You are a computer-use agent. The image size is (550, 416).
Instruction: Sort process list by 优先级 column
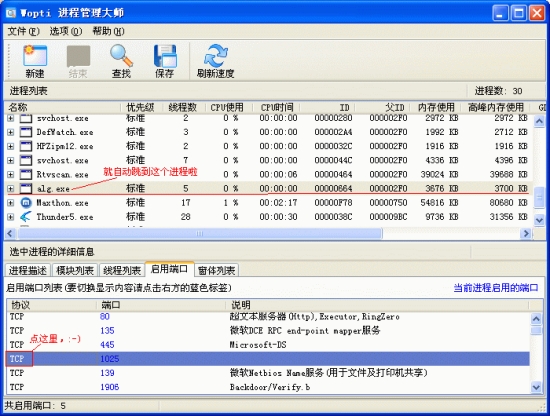click(141, 107)
